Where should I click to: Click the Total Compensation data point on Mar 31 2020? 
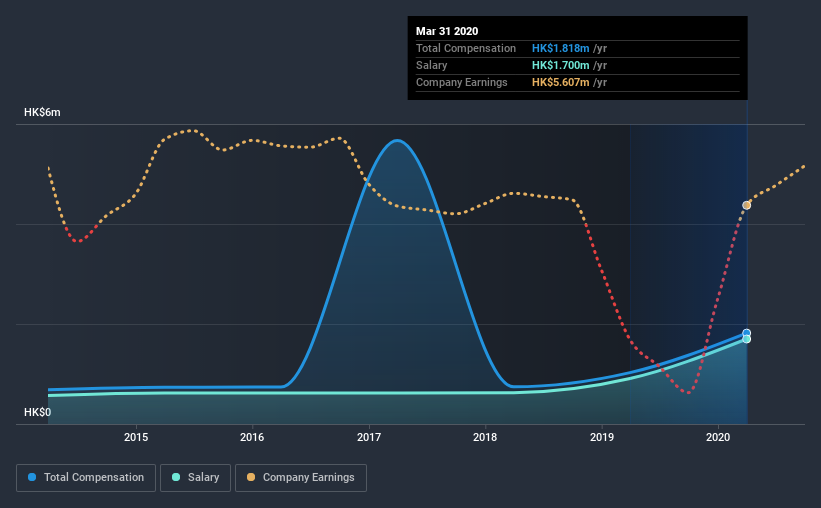point(747,333)
